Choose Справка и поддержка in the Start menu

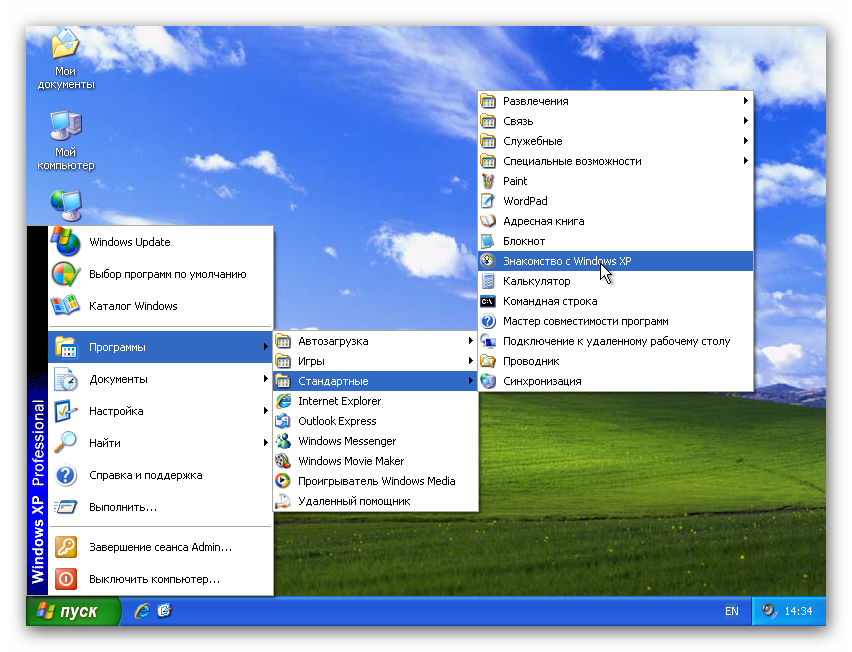[x=145, y=475]
